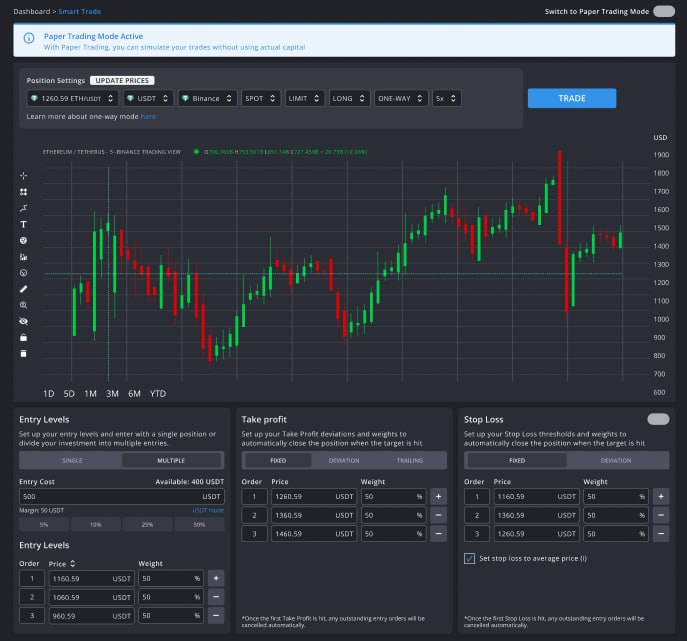
Task: Open the USDT currency dropdown
Action: pyautogui.click(x=148, y=99)
